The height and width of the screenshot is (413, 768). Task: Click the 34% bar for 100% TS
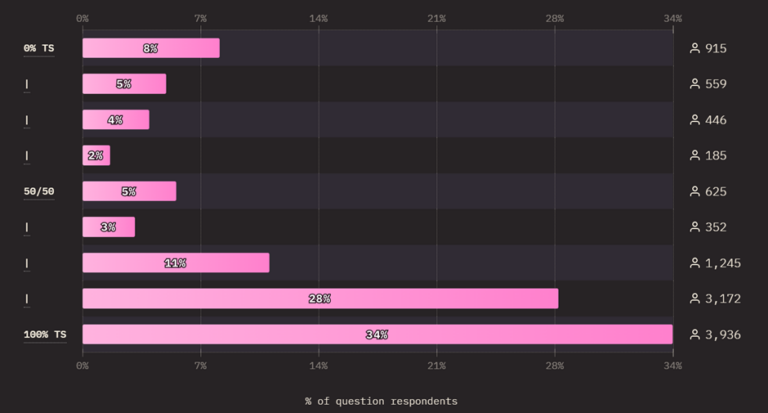378,334
